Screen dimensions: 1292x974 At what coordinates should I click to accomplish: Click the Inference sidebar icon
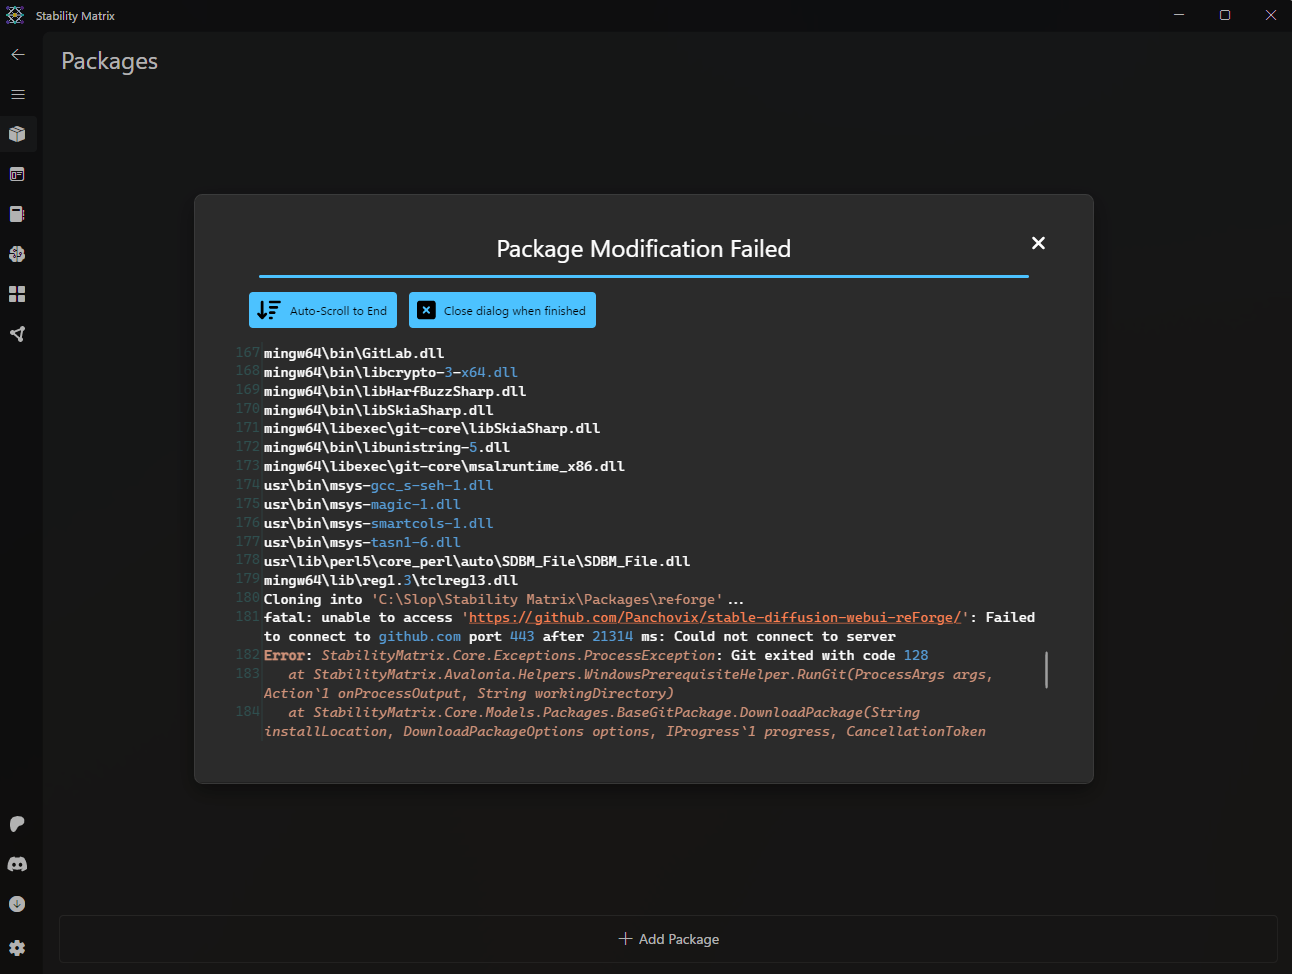[x=17, y=174]
